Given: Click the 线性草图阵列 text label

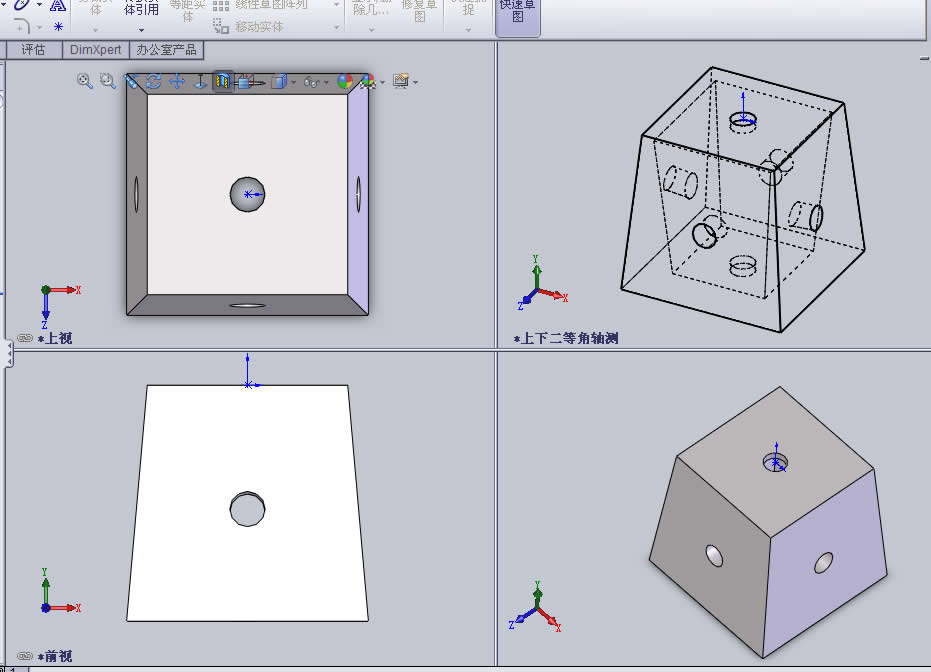Looking at the screenshot, I should click(271, 5).
